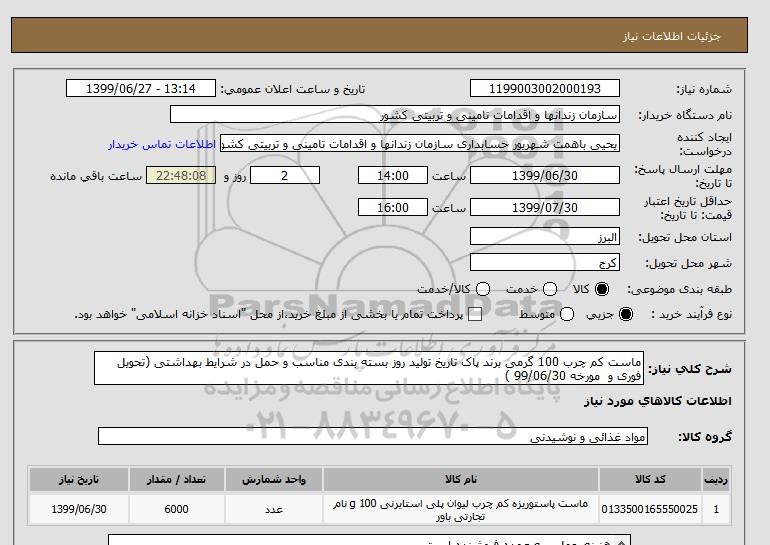The height and width of the screenshot is (545, 770).
Task: Click the delivery province field البرز
Action: (545, 237)
